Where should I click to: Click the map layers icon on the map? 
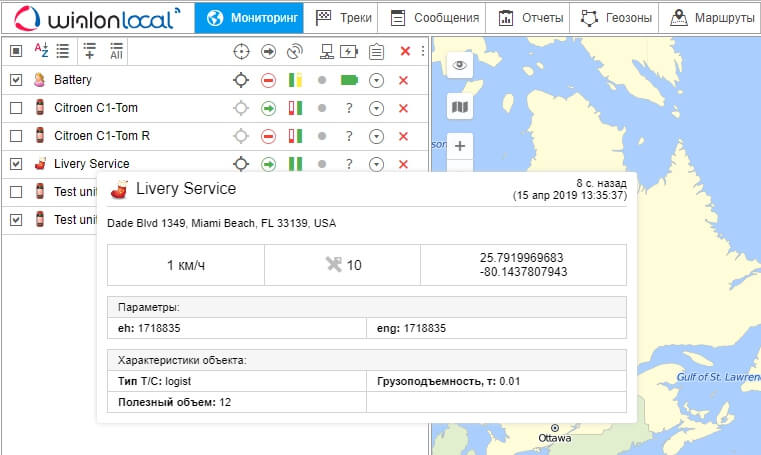click(460, 107)
